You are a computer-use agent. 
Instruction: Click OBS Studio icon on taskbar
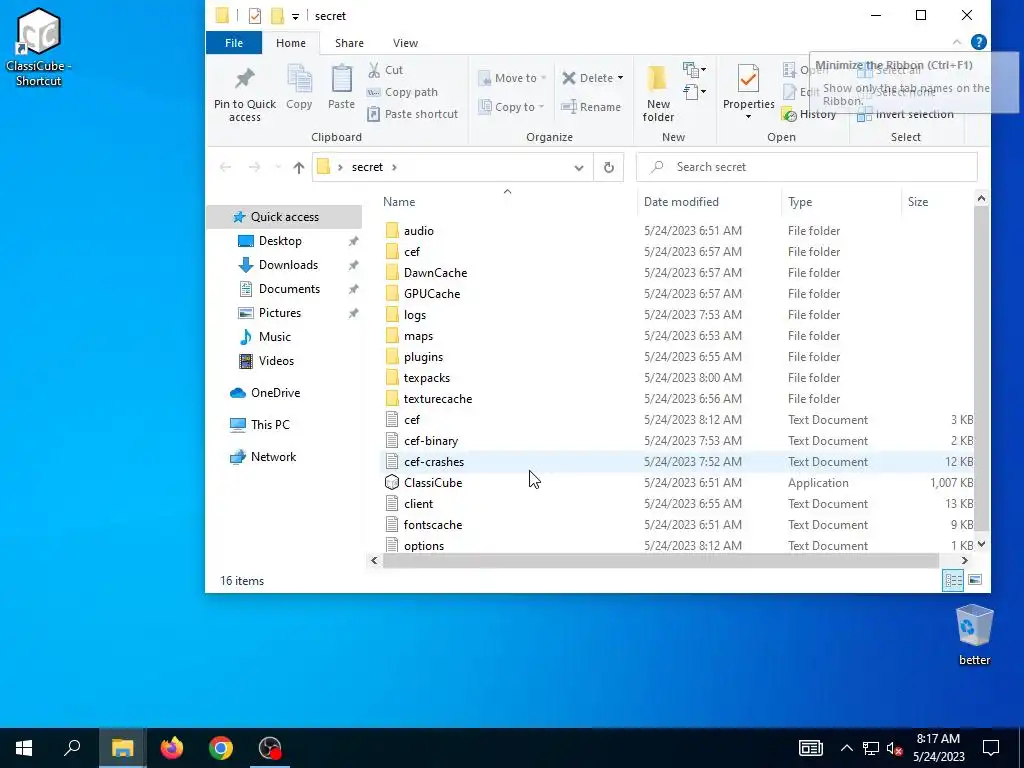[x=270, y=748]
